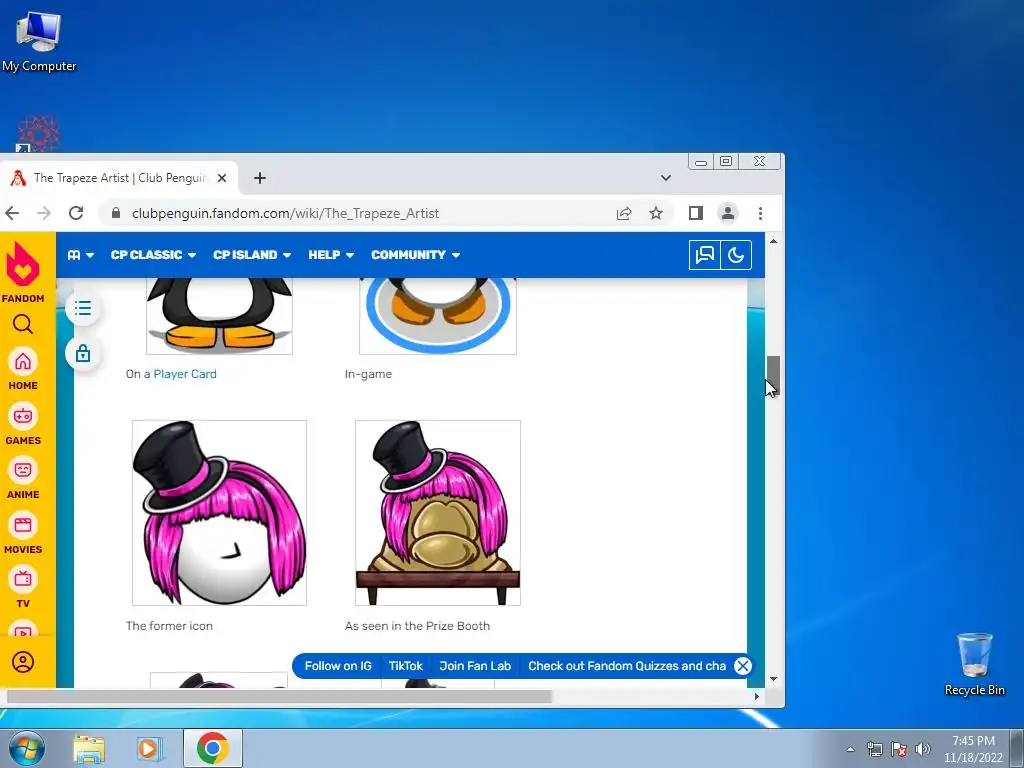The height and width of the screenshot is (768, 1024).
Task: Select The Trapeze Artist browser tab
Action: [119, 178]
